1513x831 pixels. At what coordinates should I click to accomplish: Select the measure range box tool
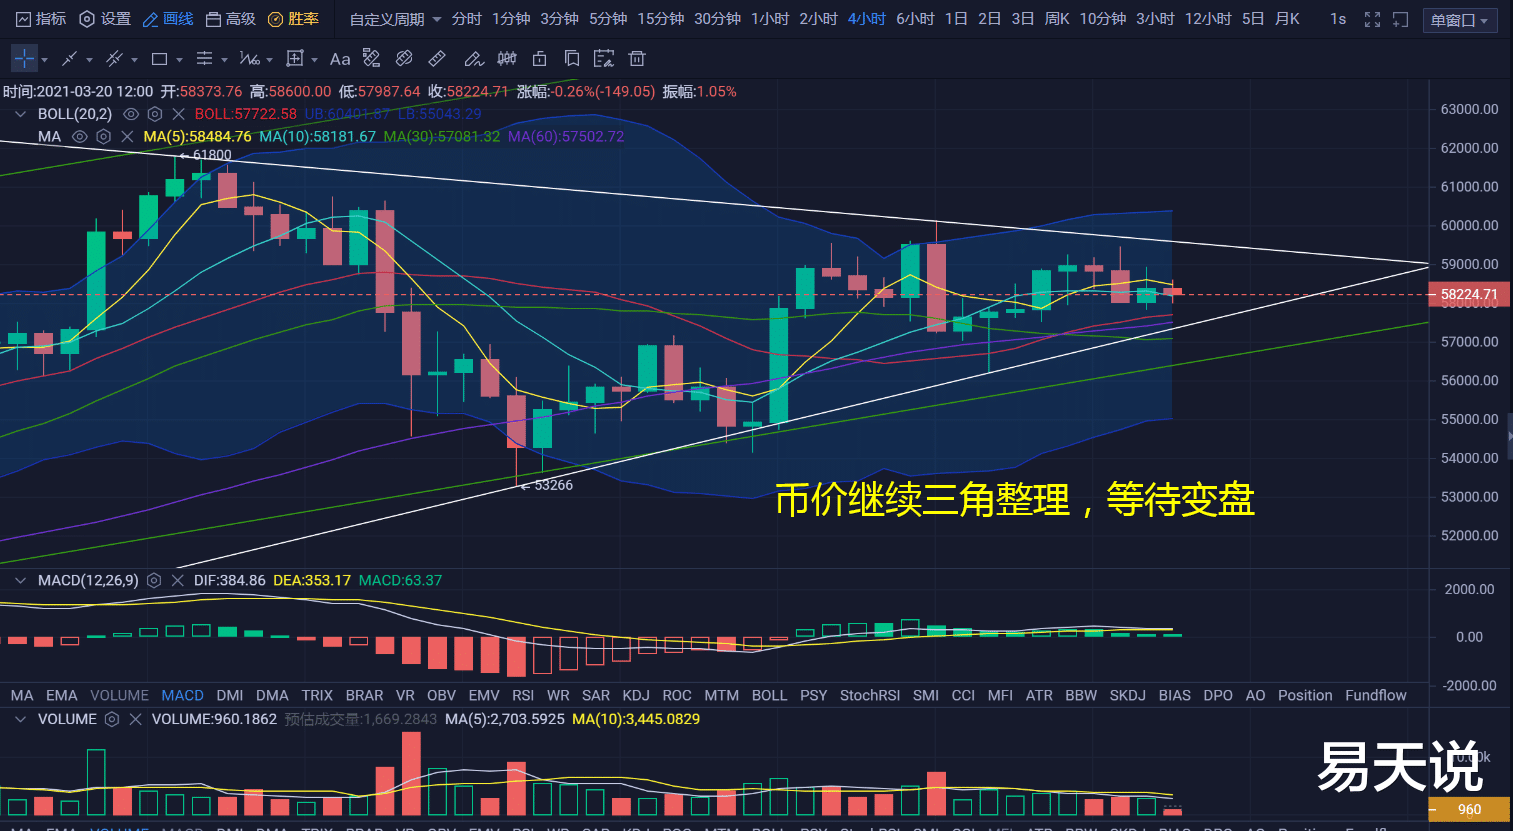pos(295,59)
